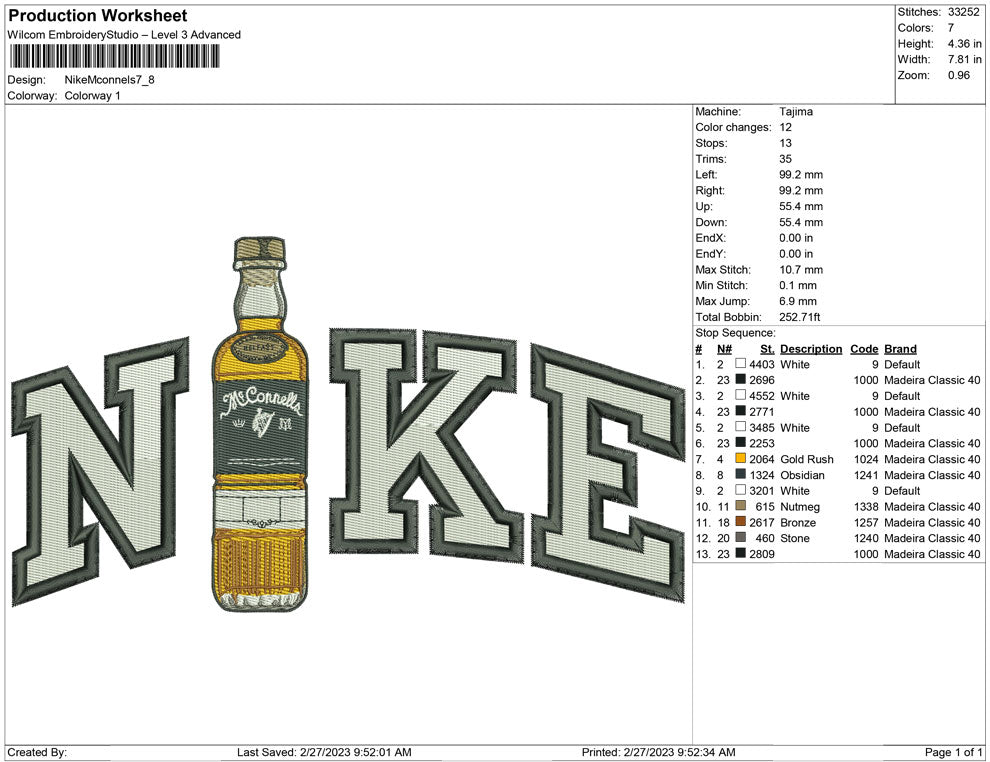990x762 pixels.
Task: Click the Gold Rush description in row 7
Action: click(x=806, y=459)
